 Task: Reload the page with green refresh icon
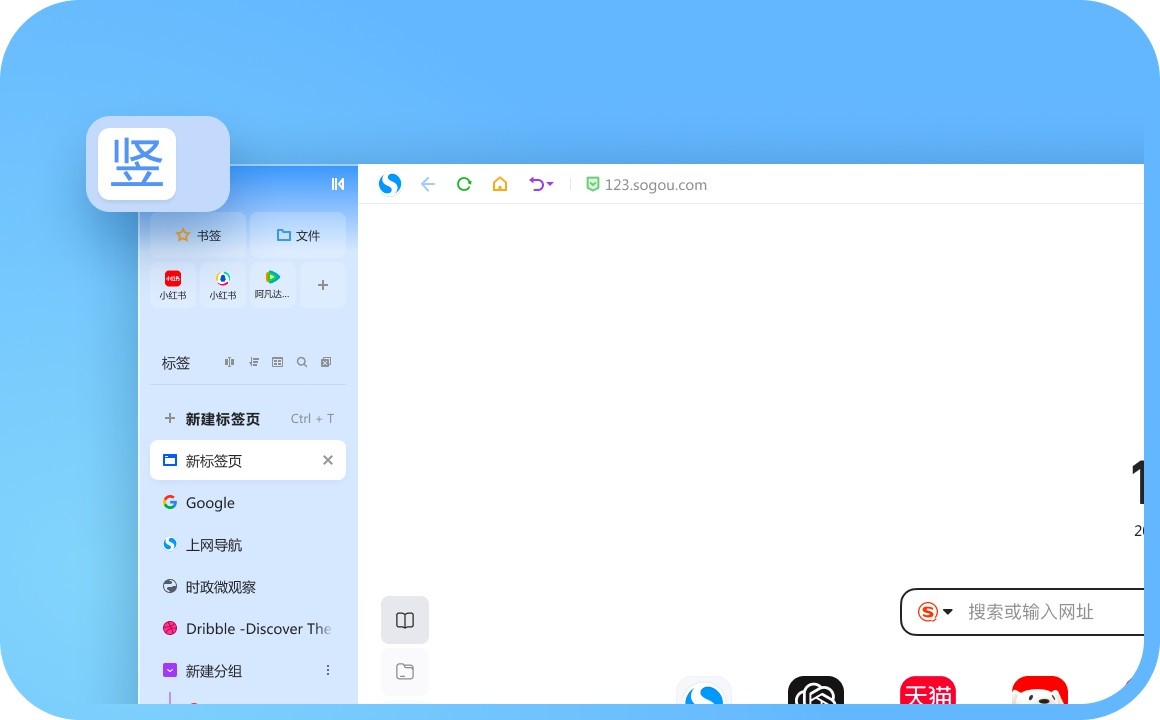pyautogui.click(x=464, y=184)
